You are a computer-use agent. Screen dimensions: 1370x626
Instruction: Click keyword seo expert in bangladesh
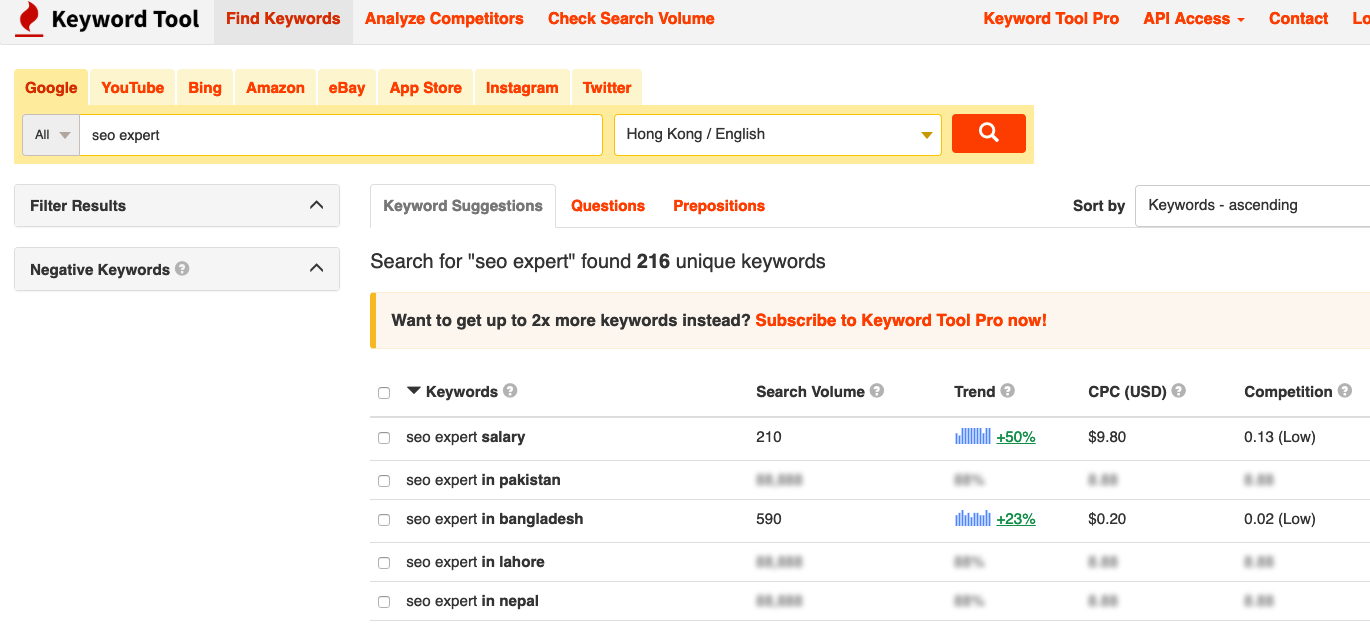tap(494, 519)
